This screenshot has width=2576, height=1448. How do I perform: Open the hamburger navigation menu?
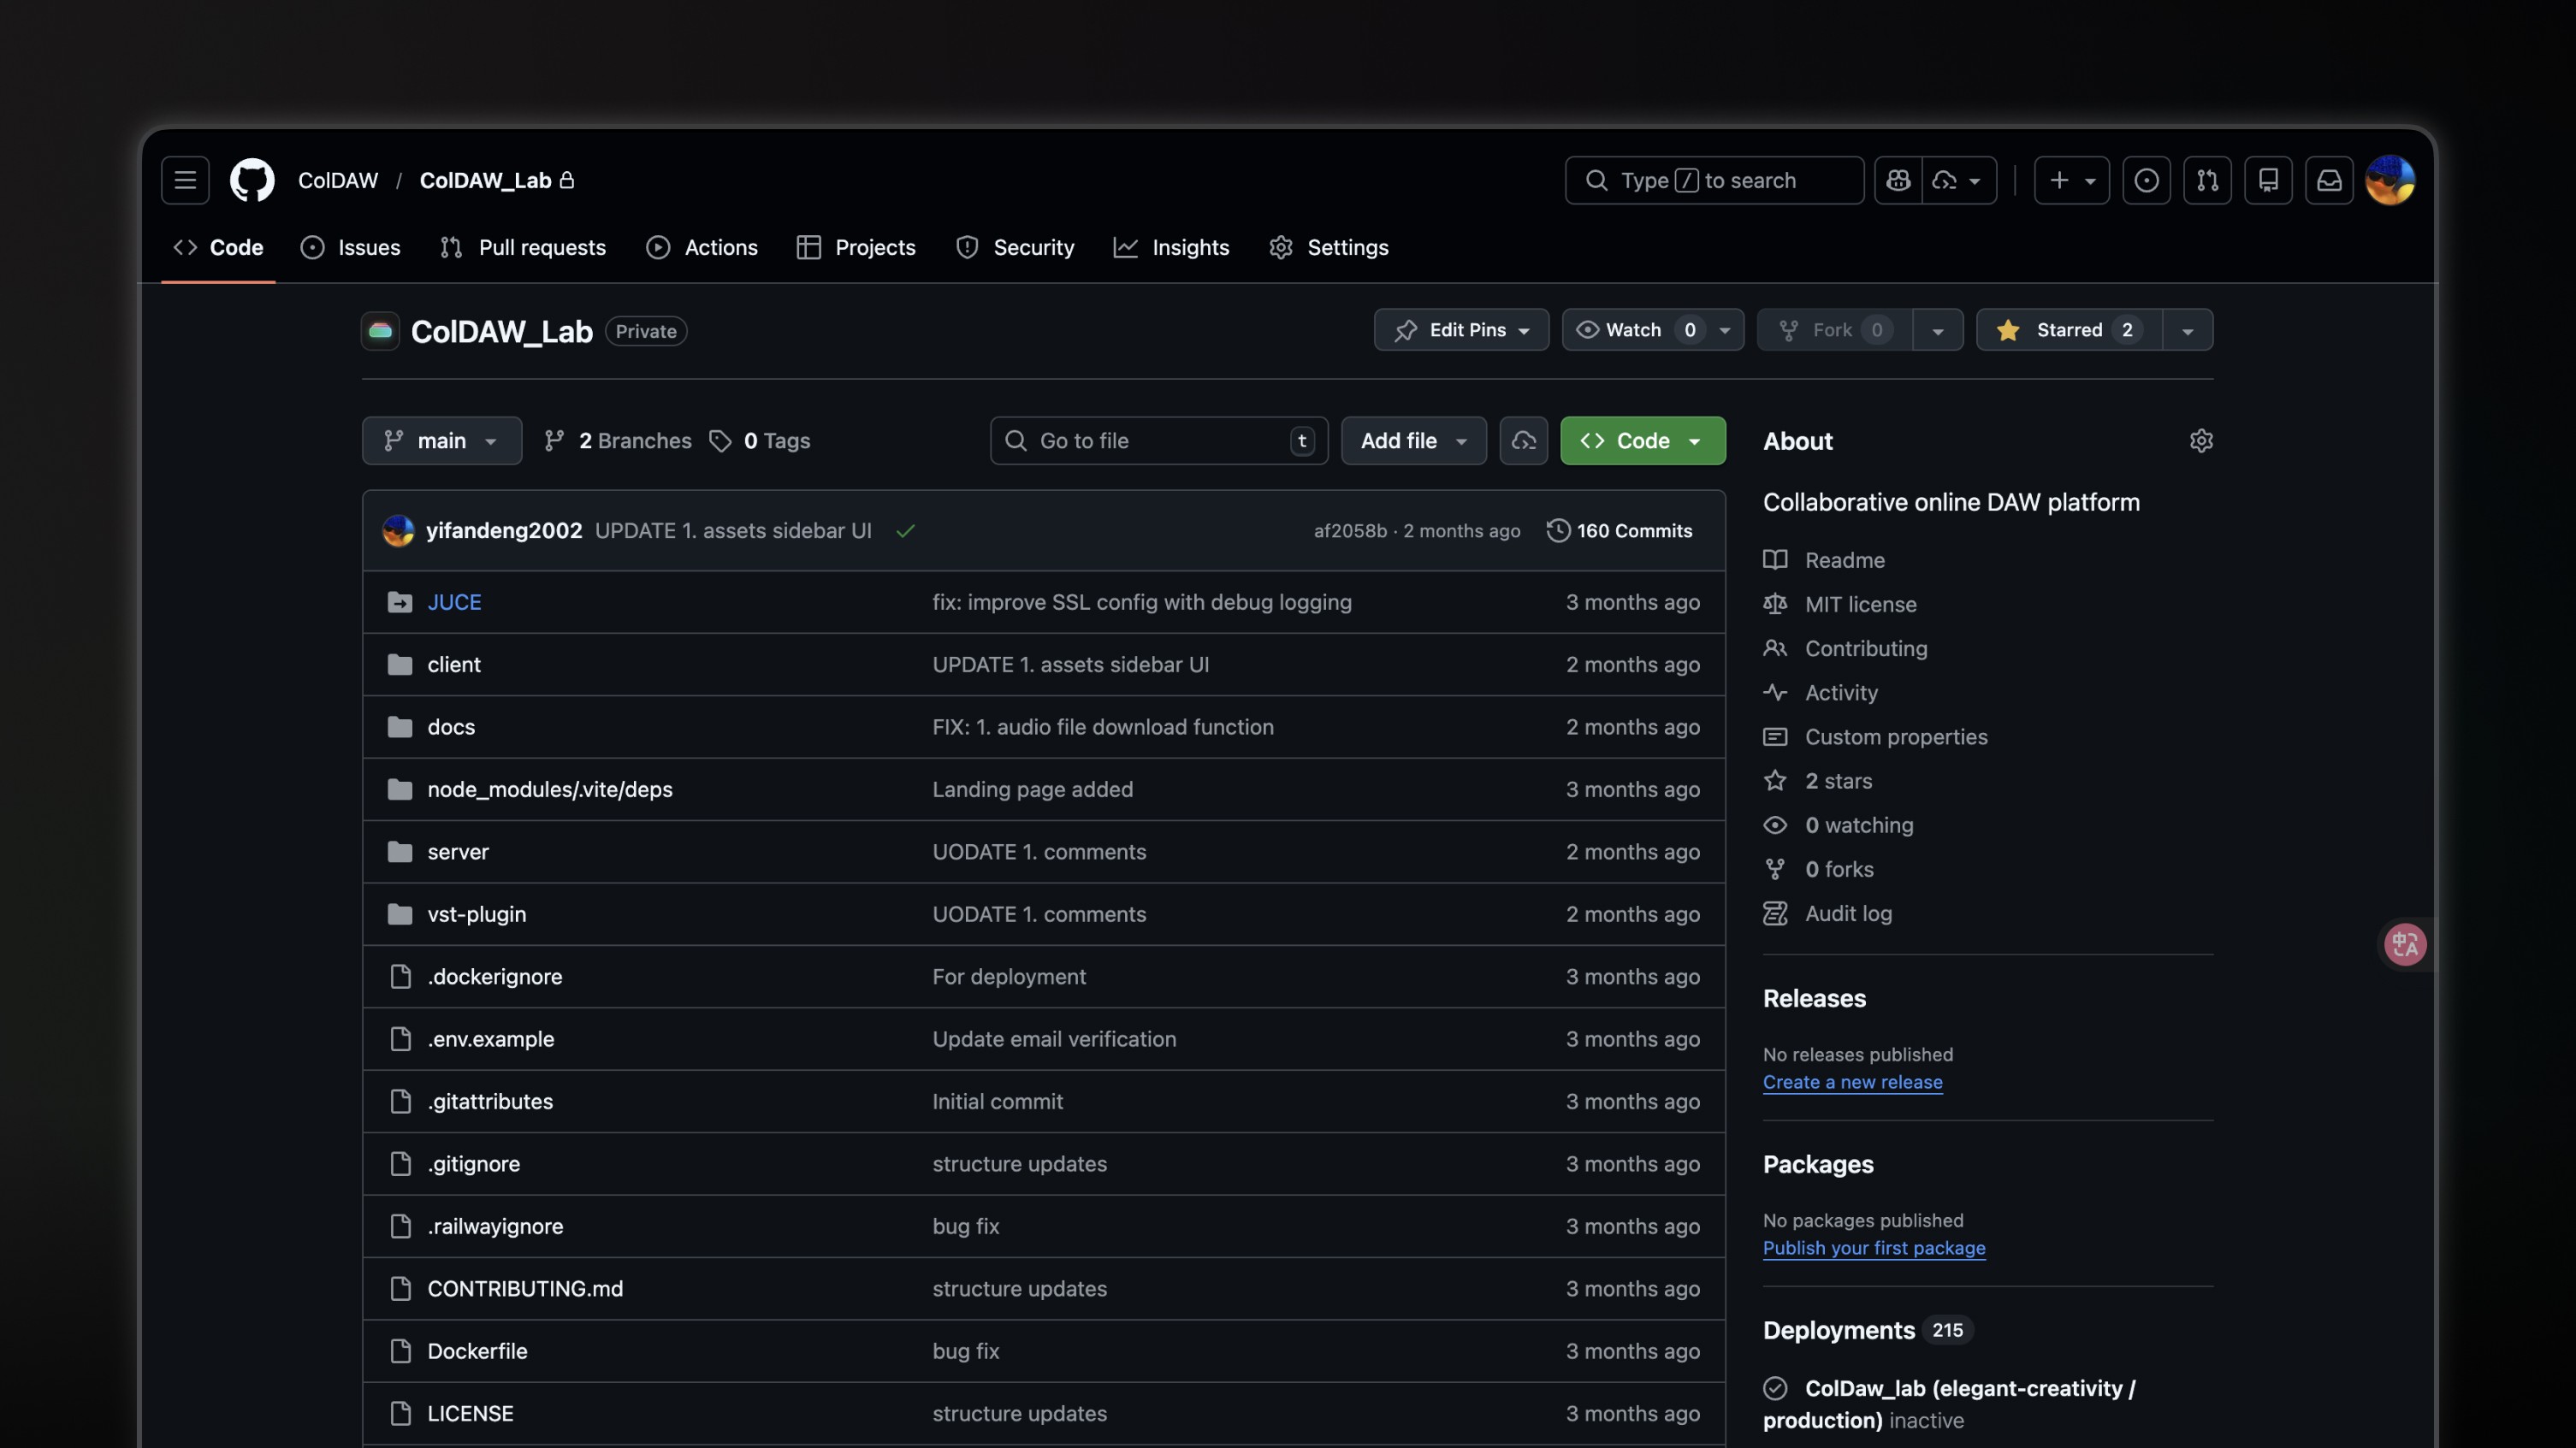tap(185, 180)
